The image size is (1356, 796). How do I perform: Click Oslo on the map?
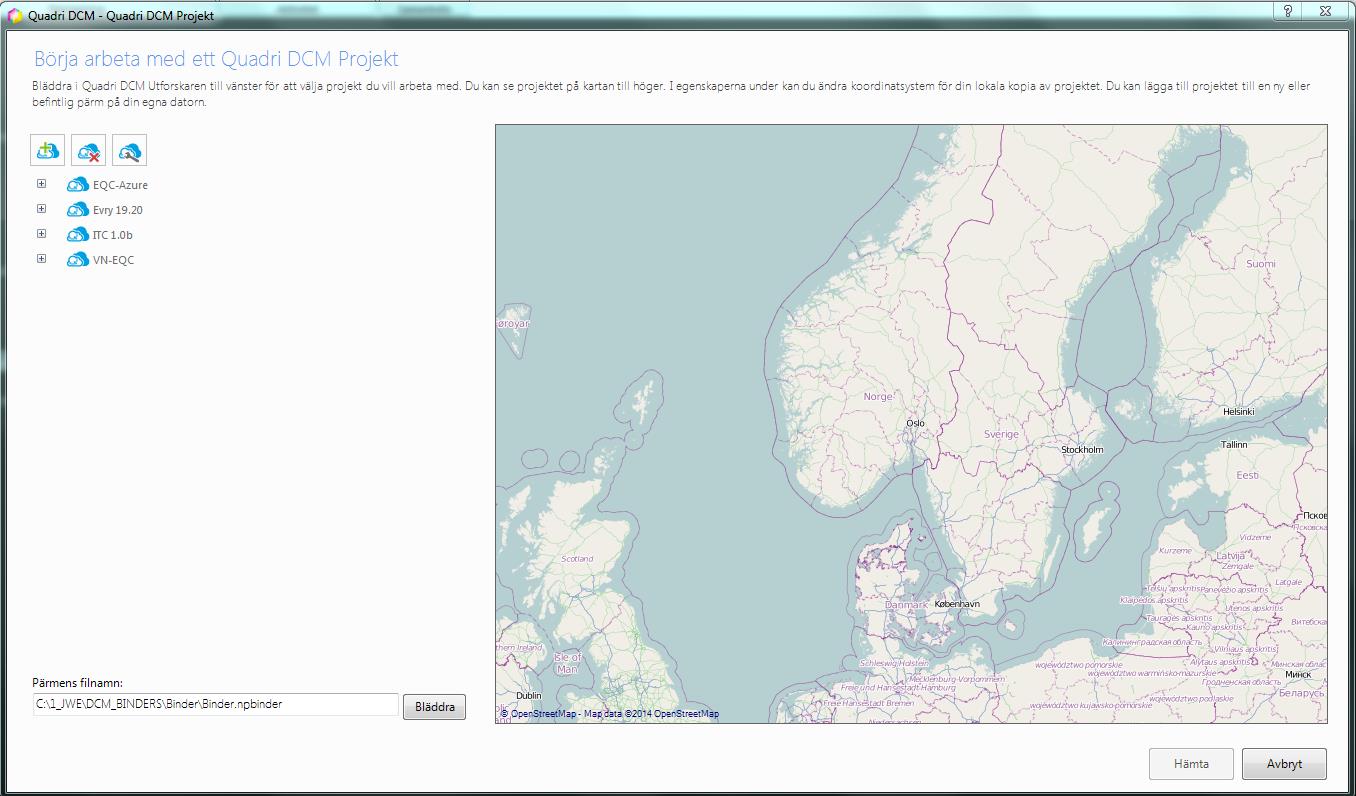[x=915, y=423]
